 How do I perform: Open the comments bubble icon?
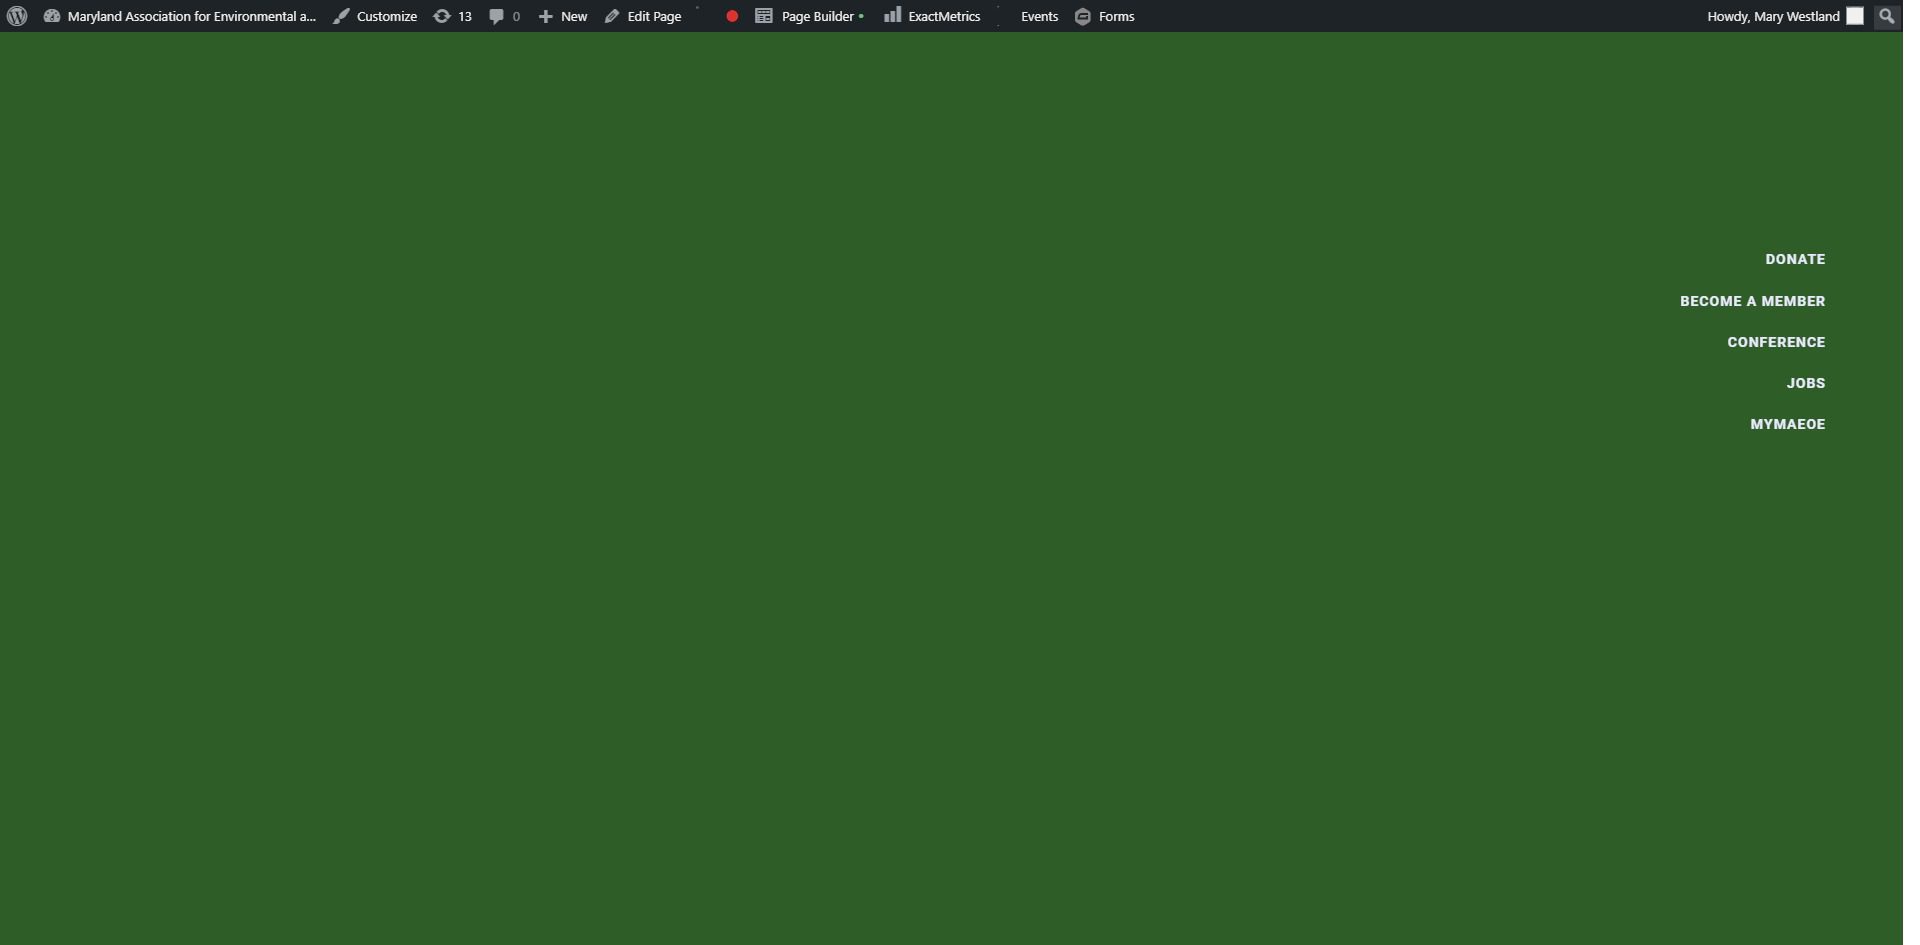click(x=496, y=16)
